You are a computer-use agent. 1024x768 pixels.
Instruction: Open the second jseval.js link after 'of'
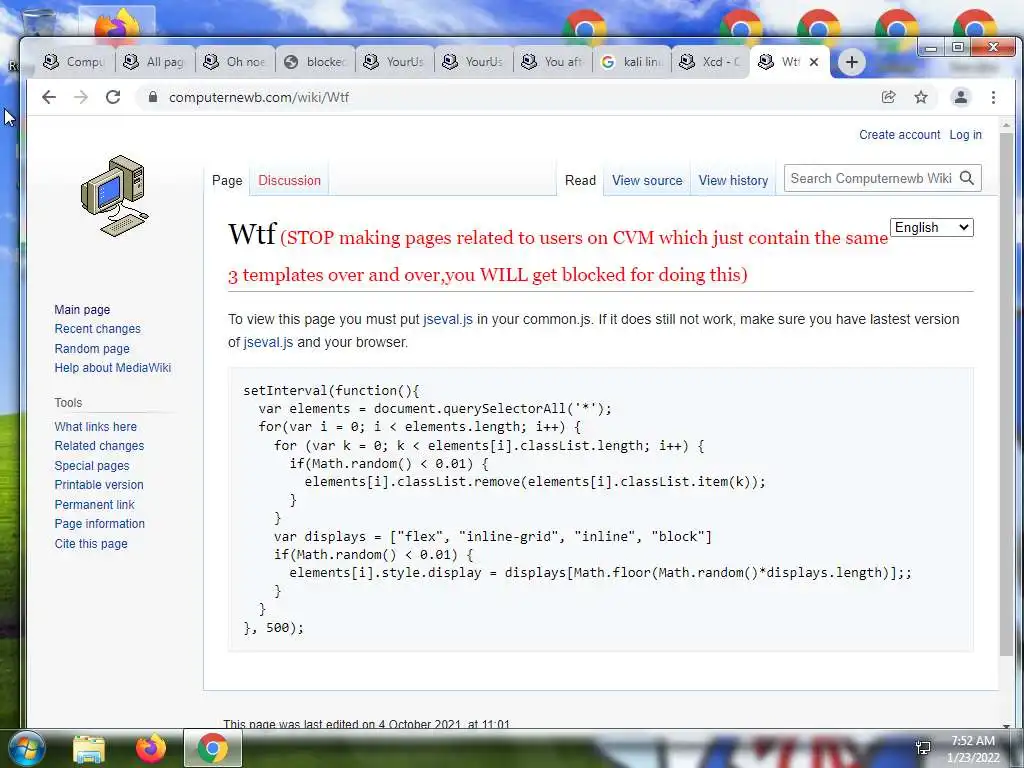coord(268,342)
